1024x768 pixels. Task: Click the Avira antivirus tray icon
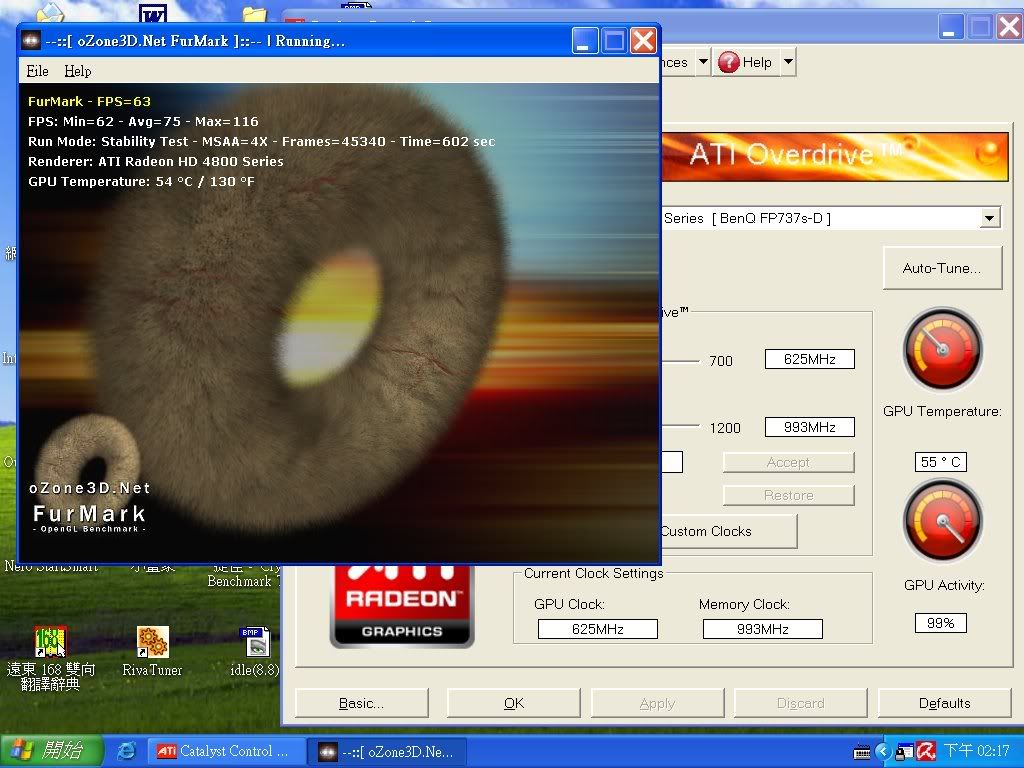926,751
